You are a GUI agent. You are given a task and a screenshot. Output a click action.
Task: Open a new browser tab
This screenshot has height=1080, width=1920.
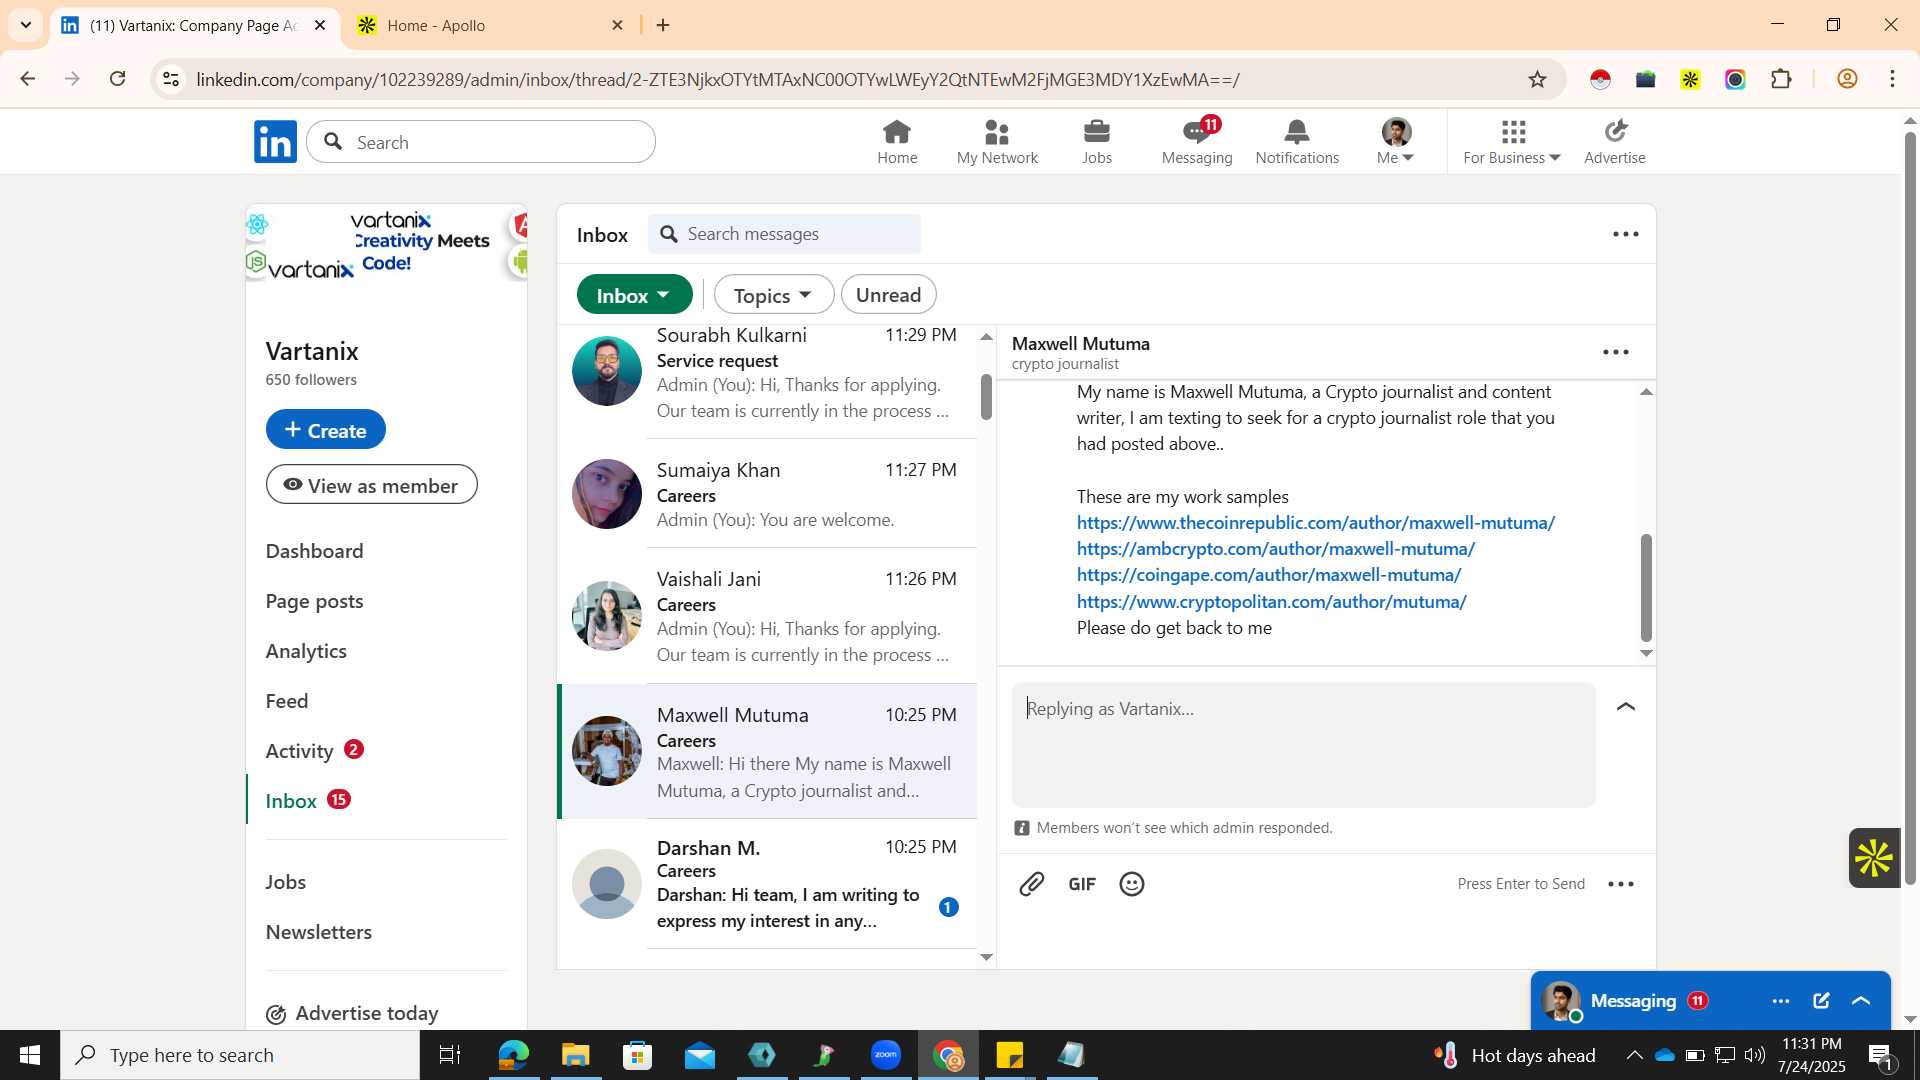click(663, 25)
